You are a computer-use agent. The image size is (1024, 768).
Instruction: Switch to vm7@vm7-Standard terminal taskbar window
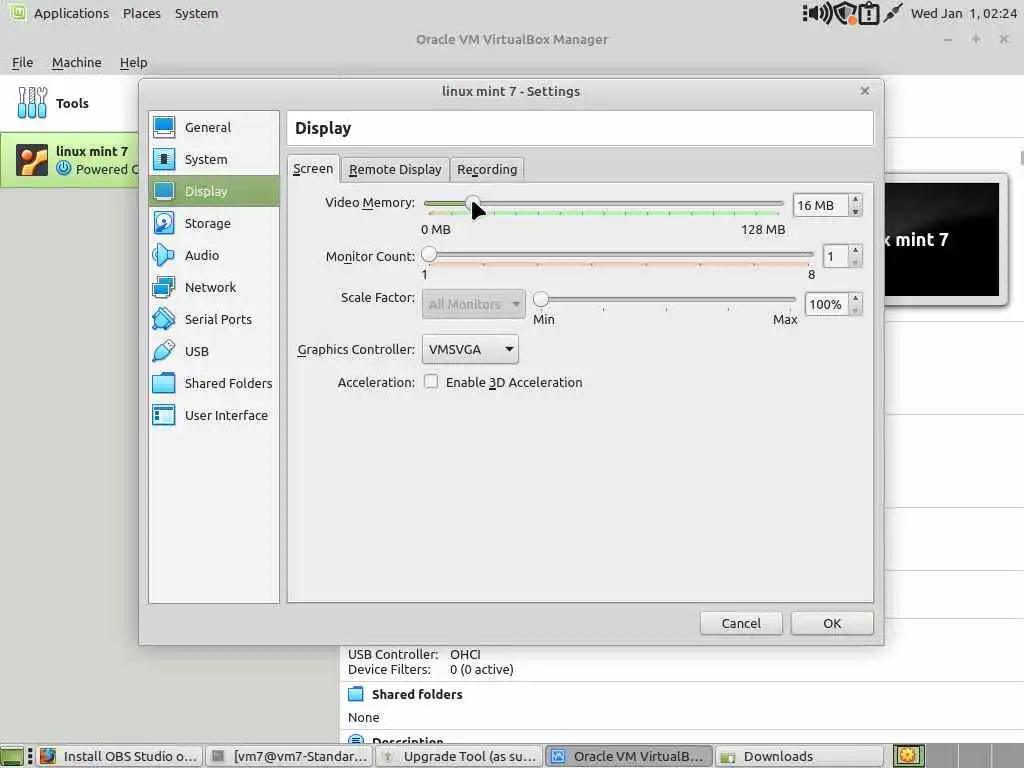(x=289, y=756)
